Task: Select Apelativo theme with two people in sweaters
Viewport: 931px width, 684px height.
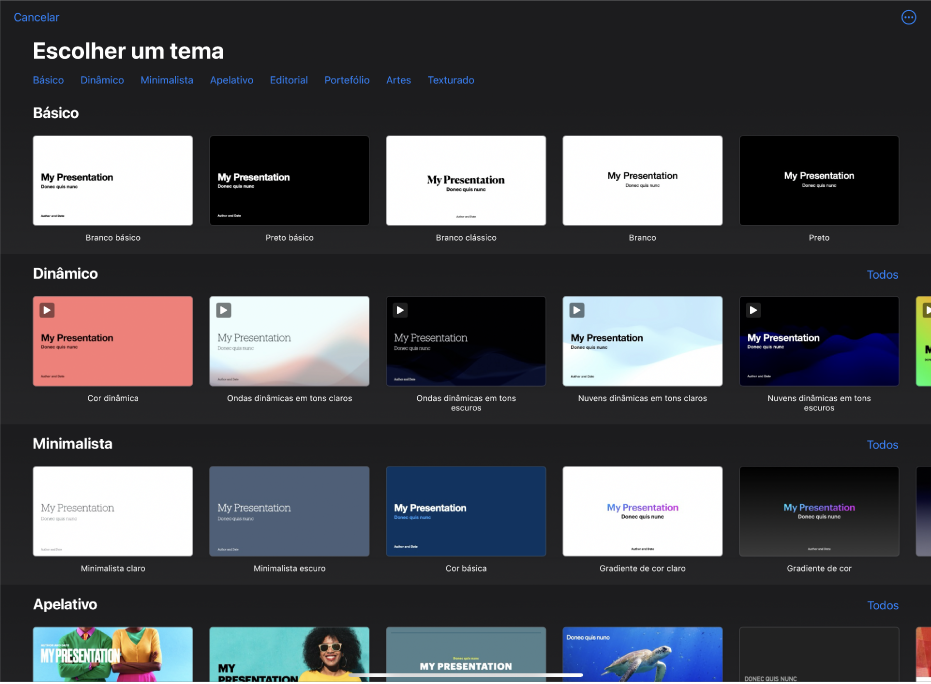Action: click(x=113, y=654)
